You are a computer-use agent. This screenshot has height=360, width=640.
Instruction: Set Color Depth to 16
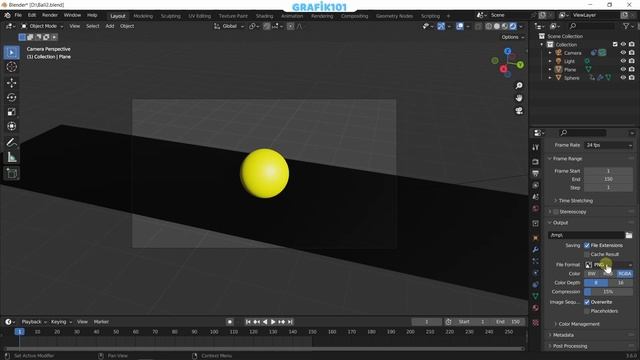pos(620,283)
